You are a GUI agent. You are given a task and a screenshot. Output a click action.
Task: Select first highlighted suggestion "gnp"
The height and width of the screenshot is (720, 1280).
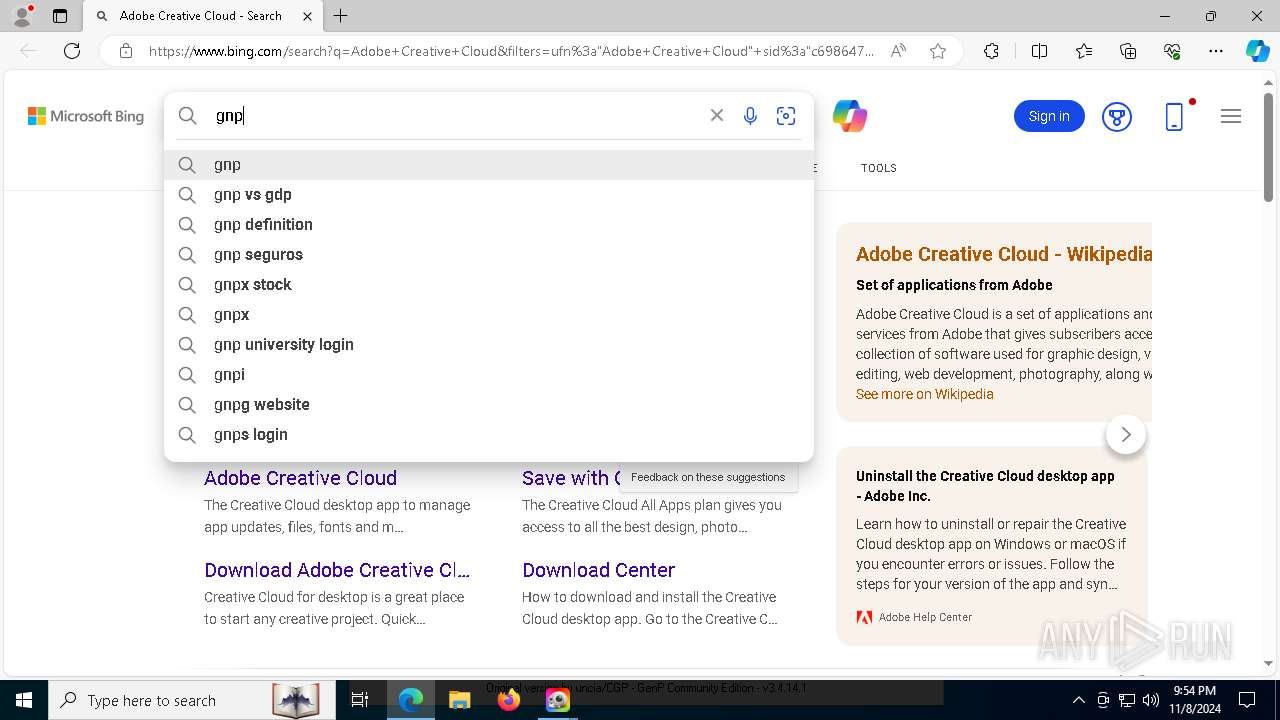[x=489, y=165]
